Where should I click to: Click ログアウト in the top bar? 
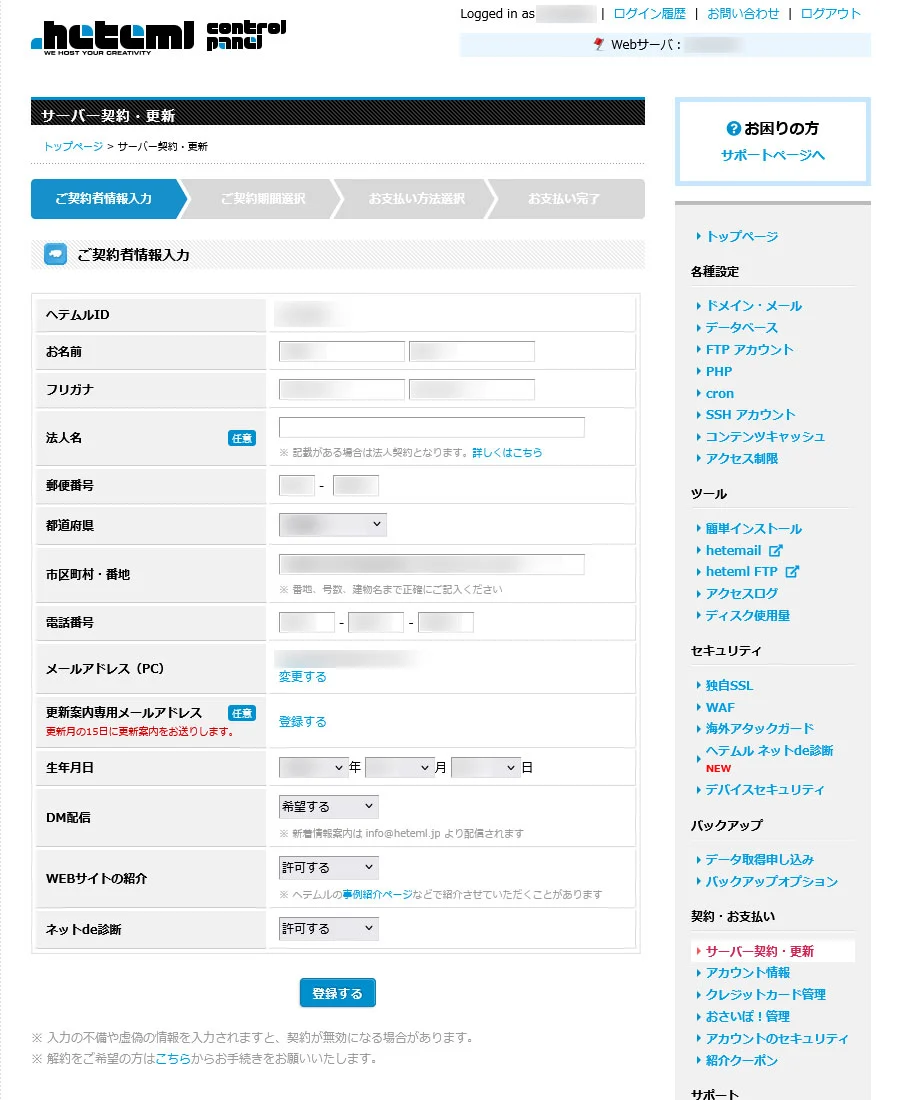(x=830, y=14)
